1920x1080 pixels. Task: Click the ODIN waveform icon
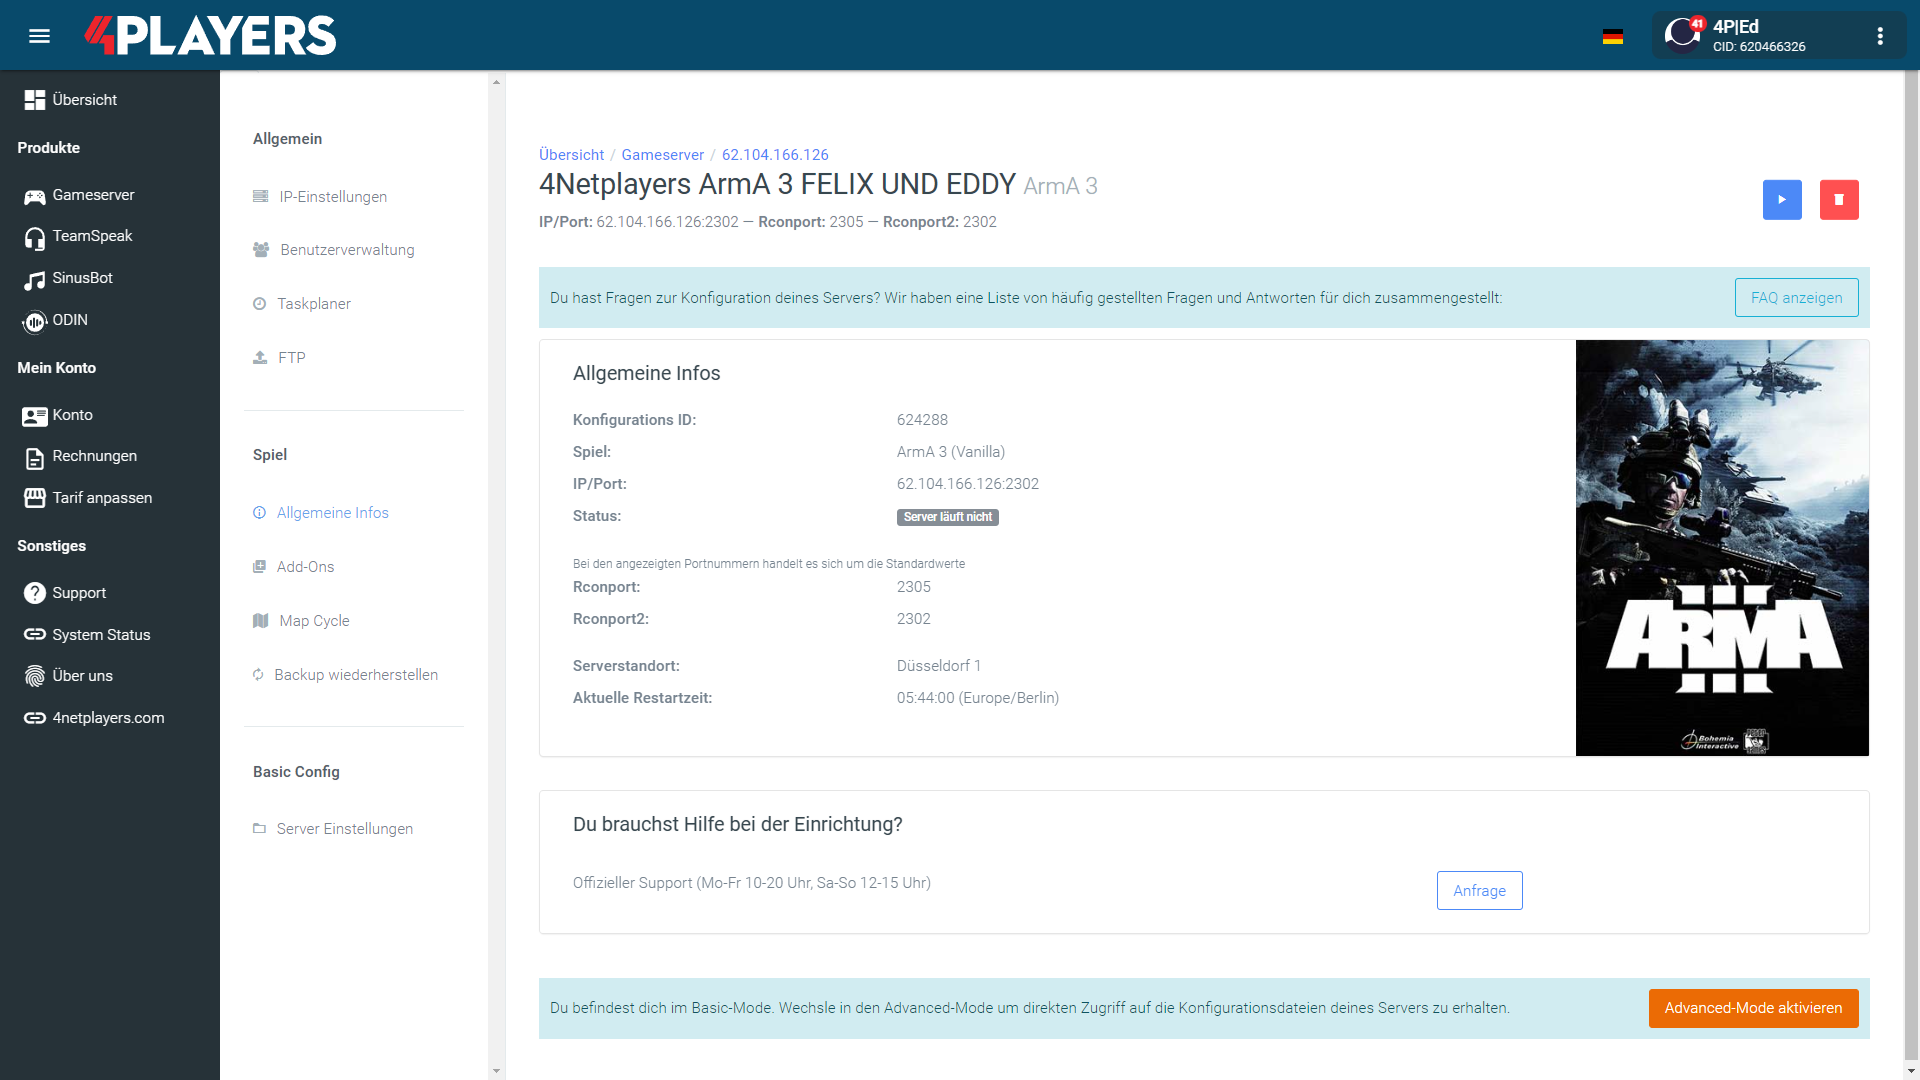click(35, 321)
